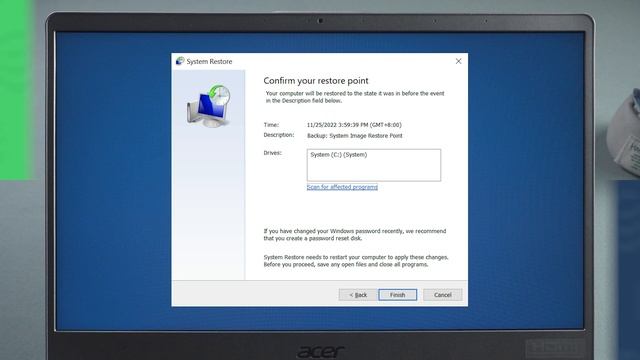Screen dimensions: 640x360
Task: Click the restart your computer notice text
Action: pyautogui.click(x=356, y=261)
